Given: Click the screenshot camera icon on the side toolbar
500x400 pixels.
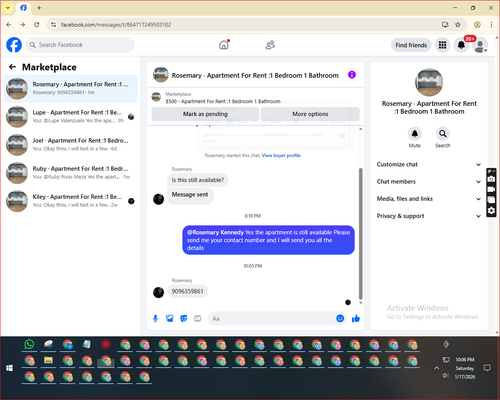Looking at the screenshot, I should point(491,179).
